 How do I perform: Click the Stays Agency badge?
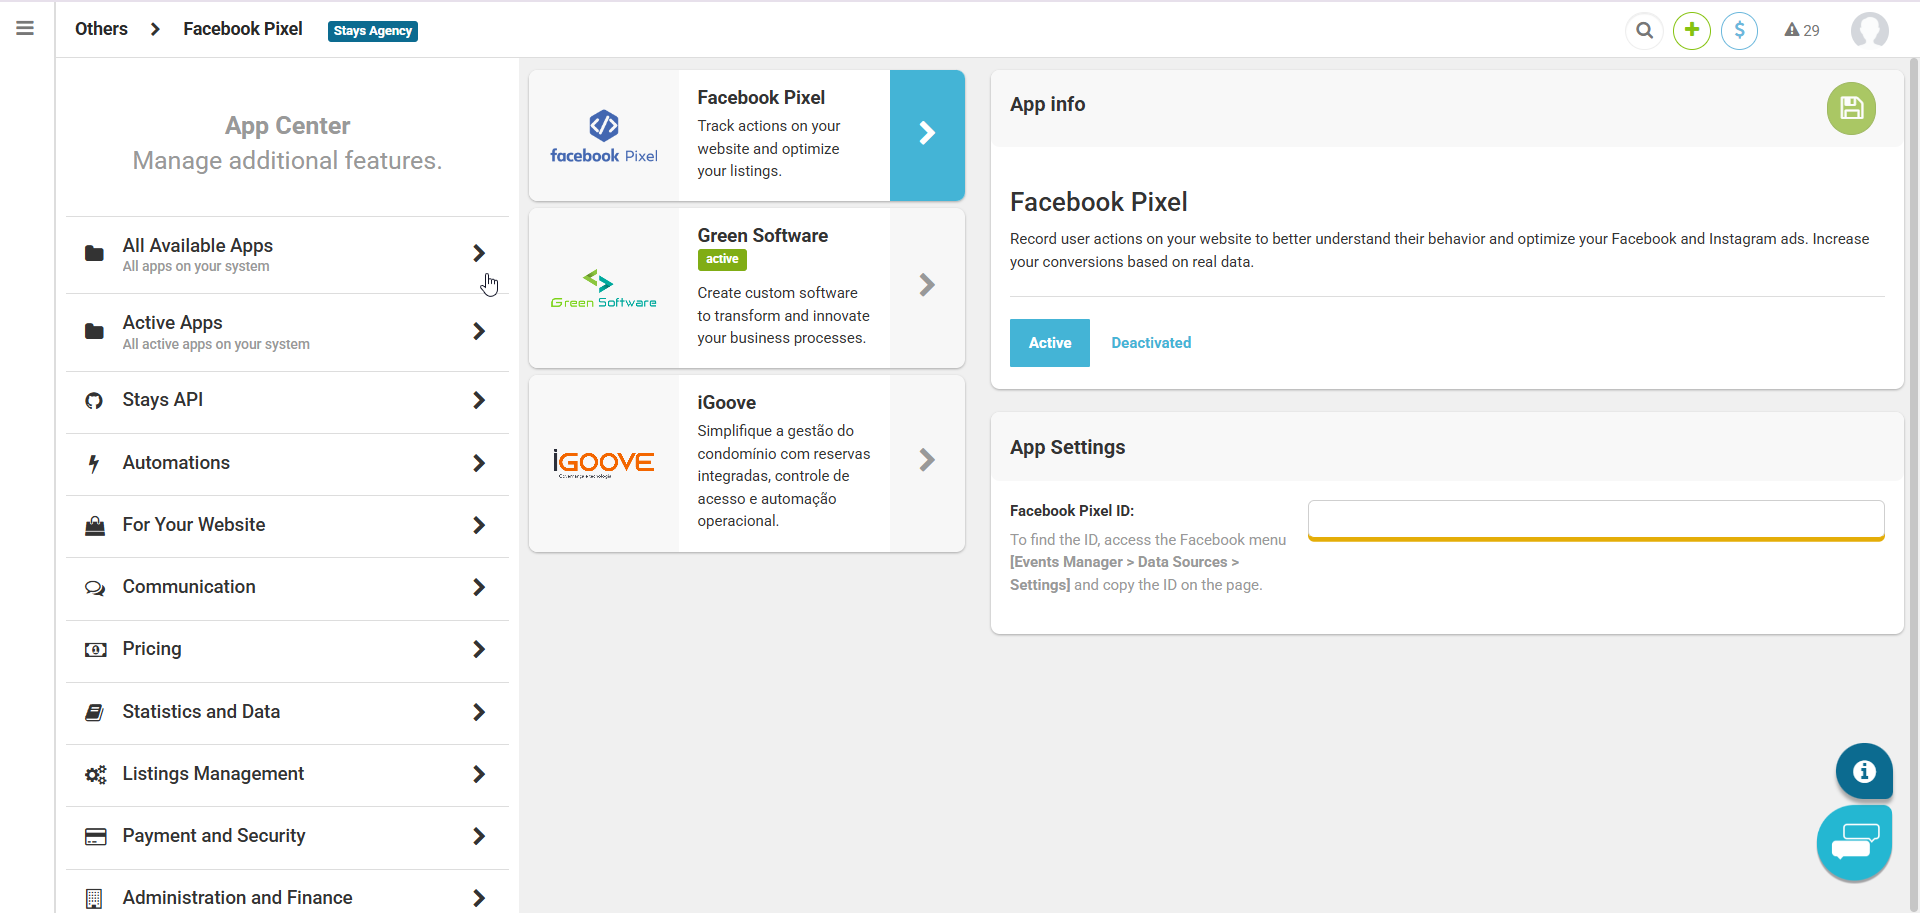[x=373, y=31]
